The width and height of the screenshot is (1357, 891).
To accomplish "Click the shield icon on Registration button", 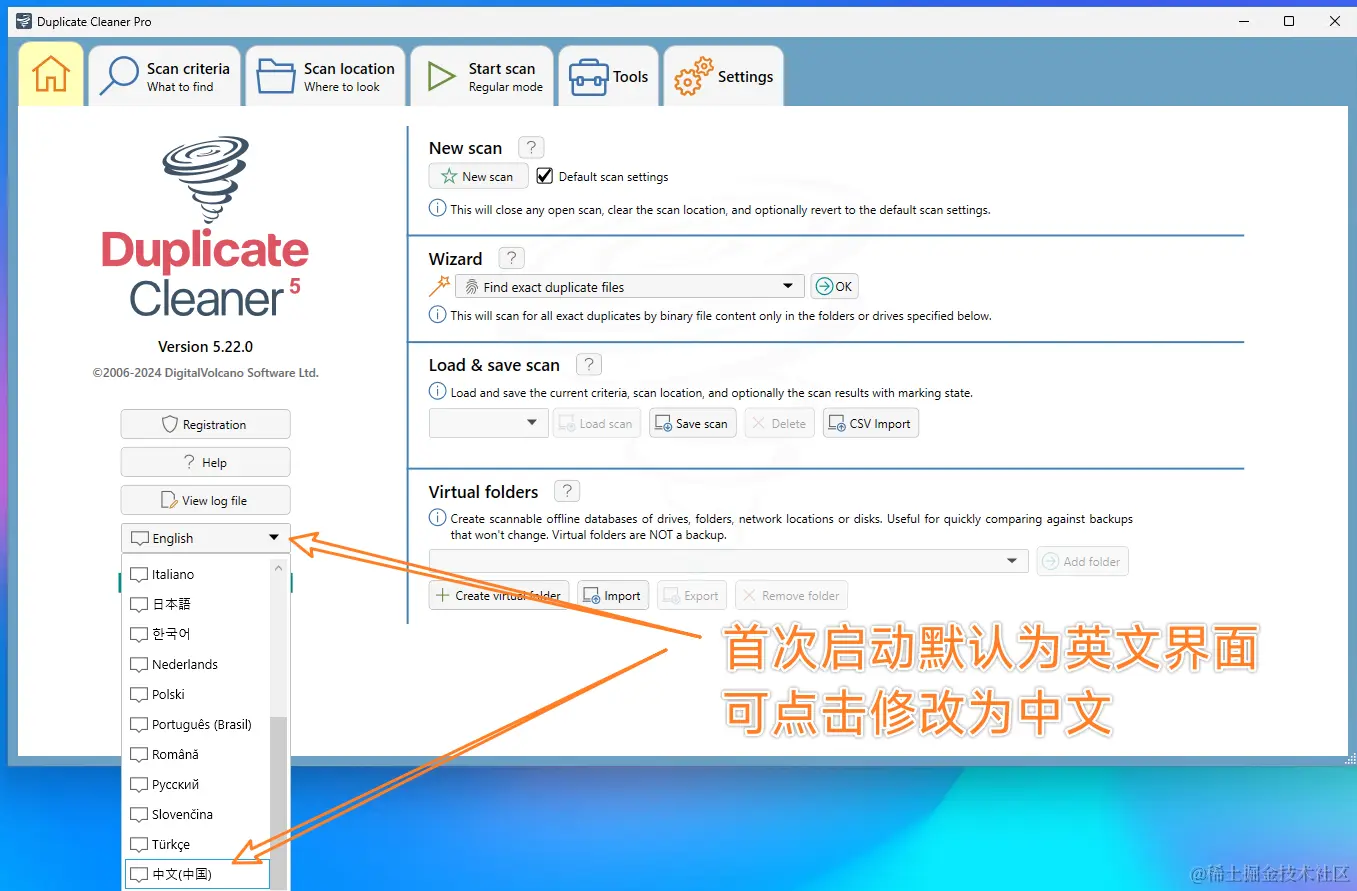I will pos(170,424).
